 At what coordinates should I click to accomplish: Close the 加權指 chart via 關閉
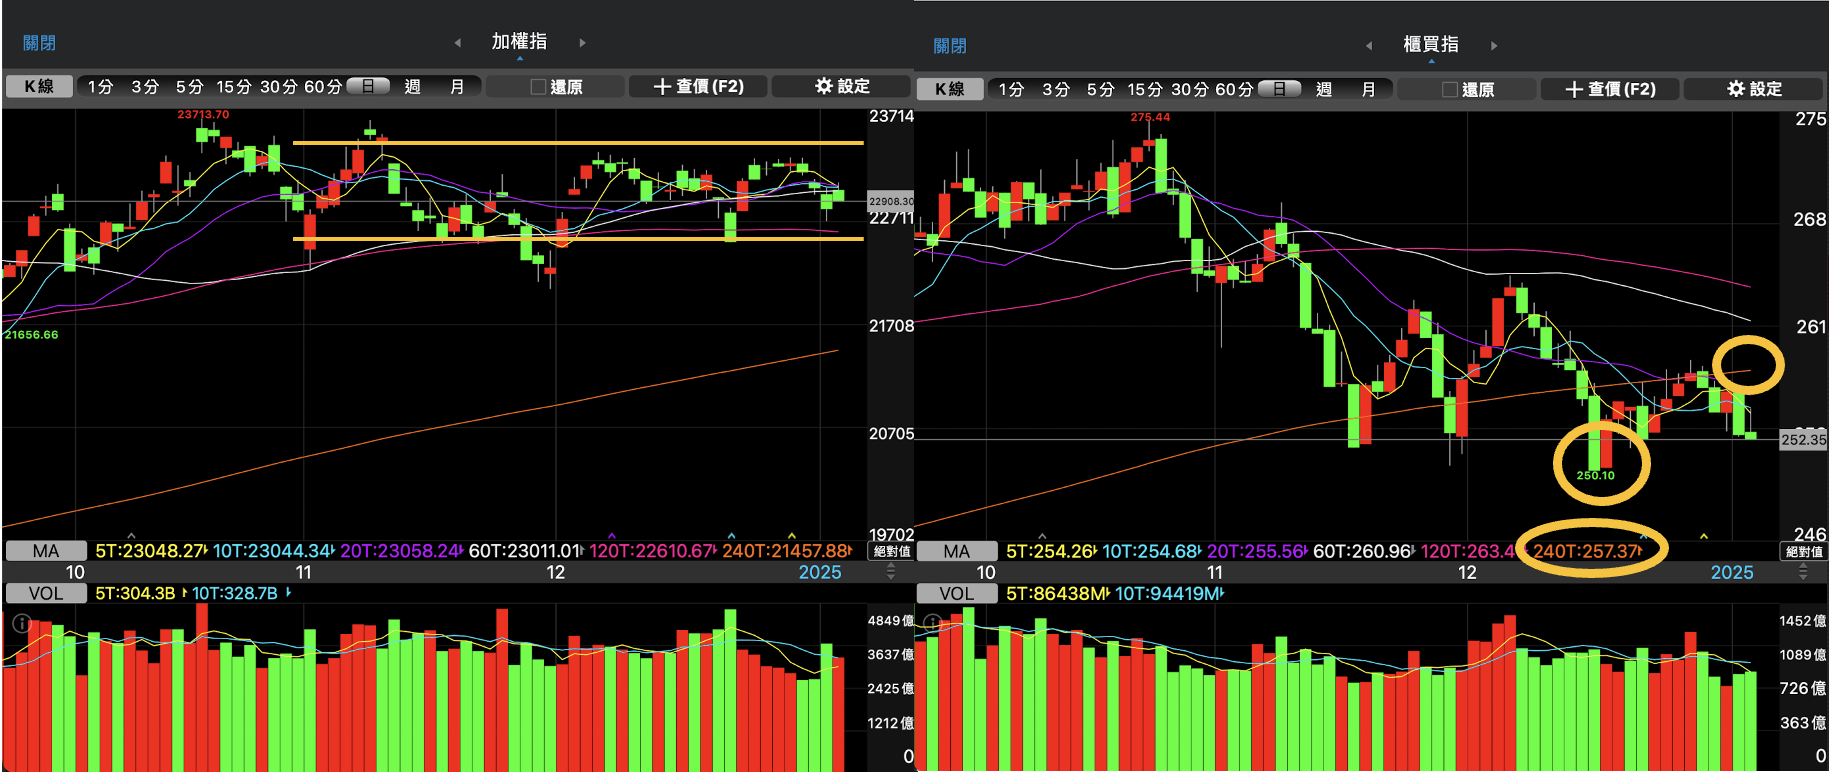[x=39, y=43]
